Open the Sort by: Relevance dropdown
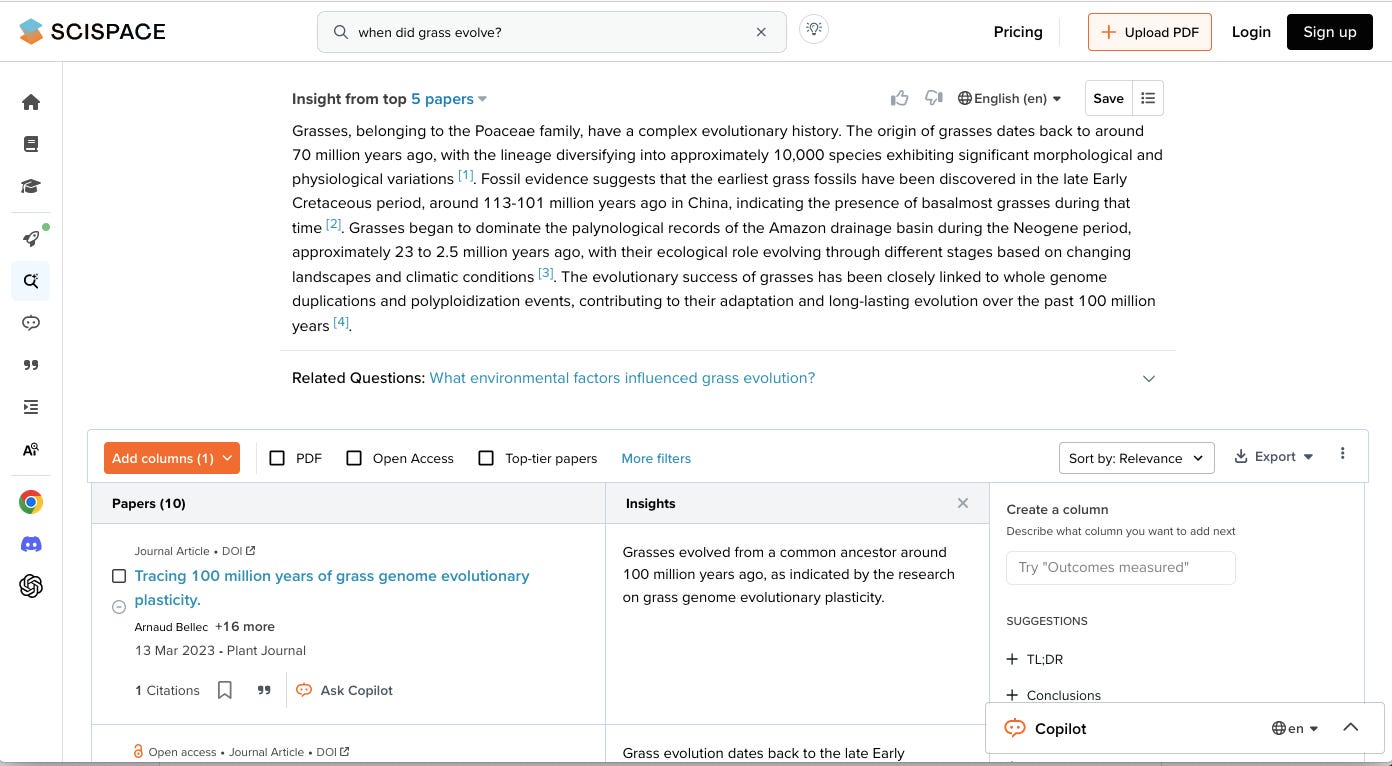The height and width of the screenshot is (766, 1392). pyautogui.click(x=1137, y=458)
